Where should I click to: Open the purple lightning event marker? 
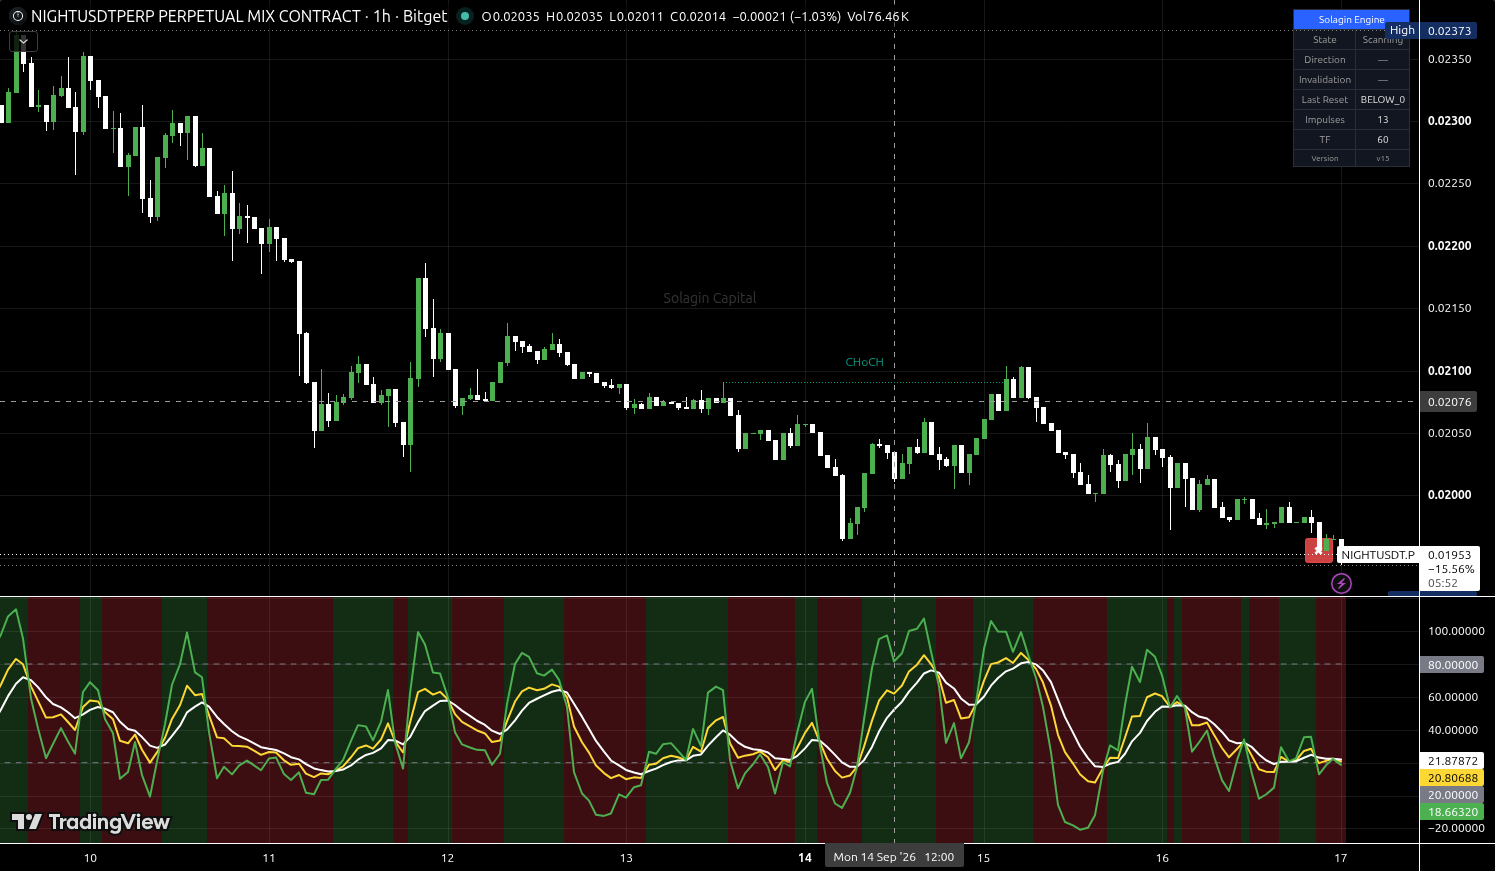[x=1341, y=583]
